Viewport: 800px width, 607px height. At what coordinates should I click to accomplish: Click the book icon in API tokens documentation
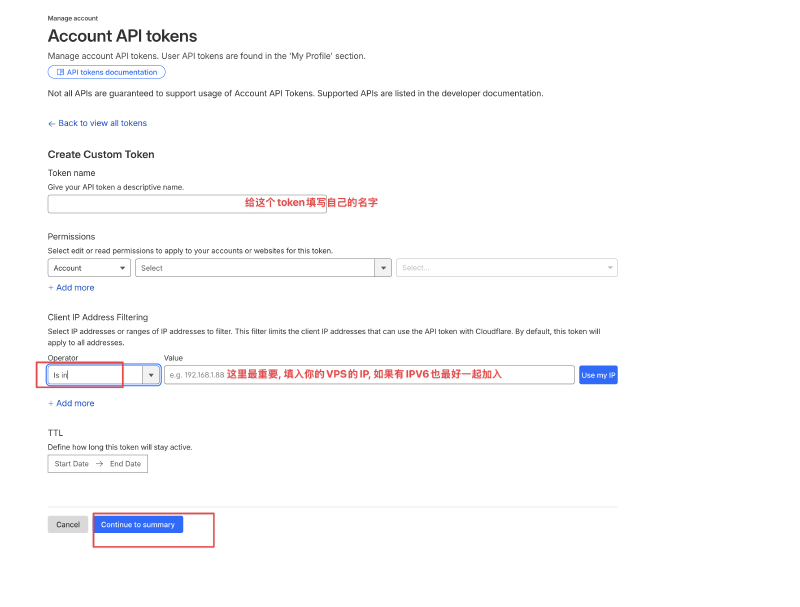point(59,72)
